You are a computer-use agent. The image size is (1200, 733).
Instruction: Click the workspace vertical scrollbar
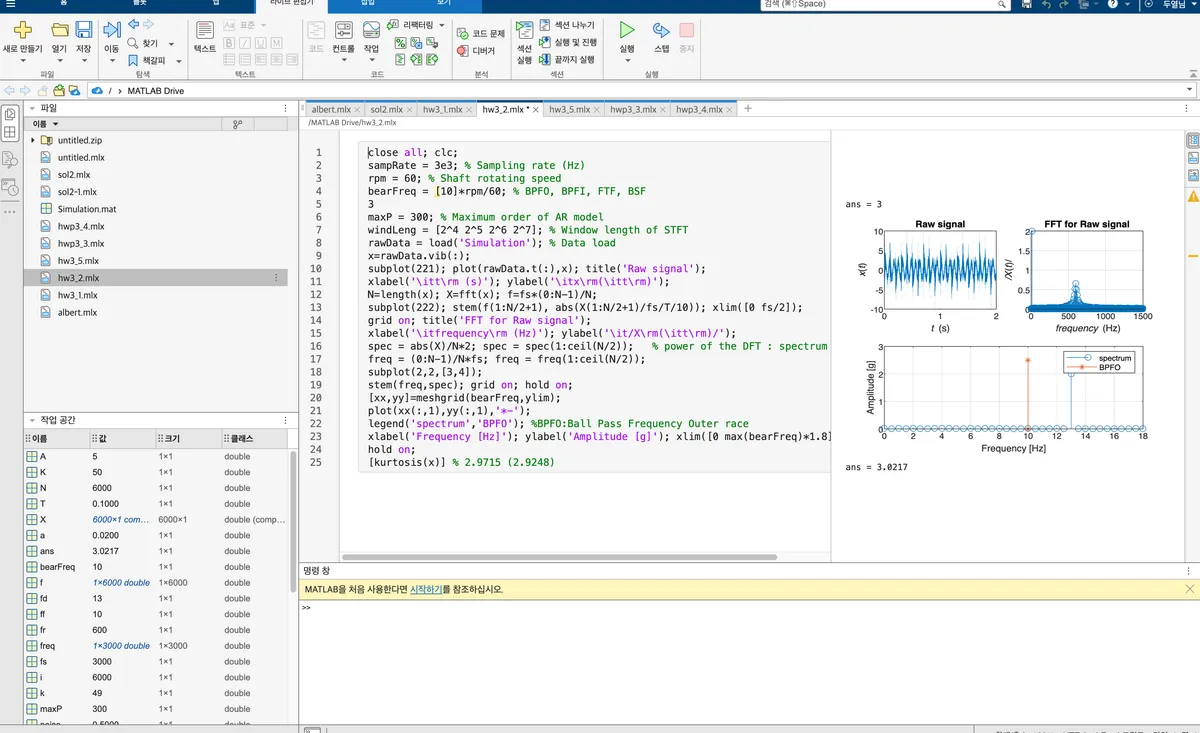click(x=292, y=520)
